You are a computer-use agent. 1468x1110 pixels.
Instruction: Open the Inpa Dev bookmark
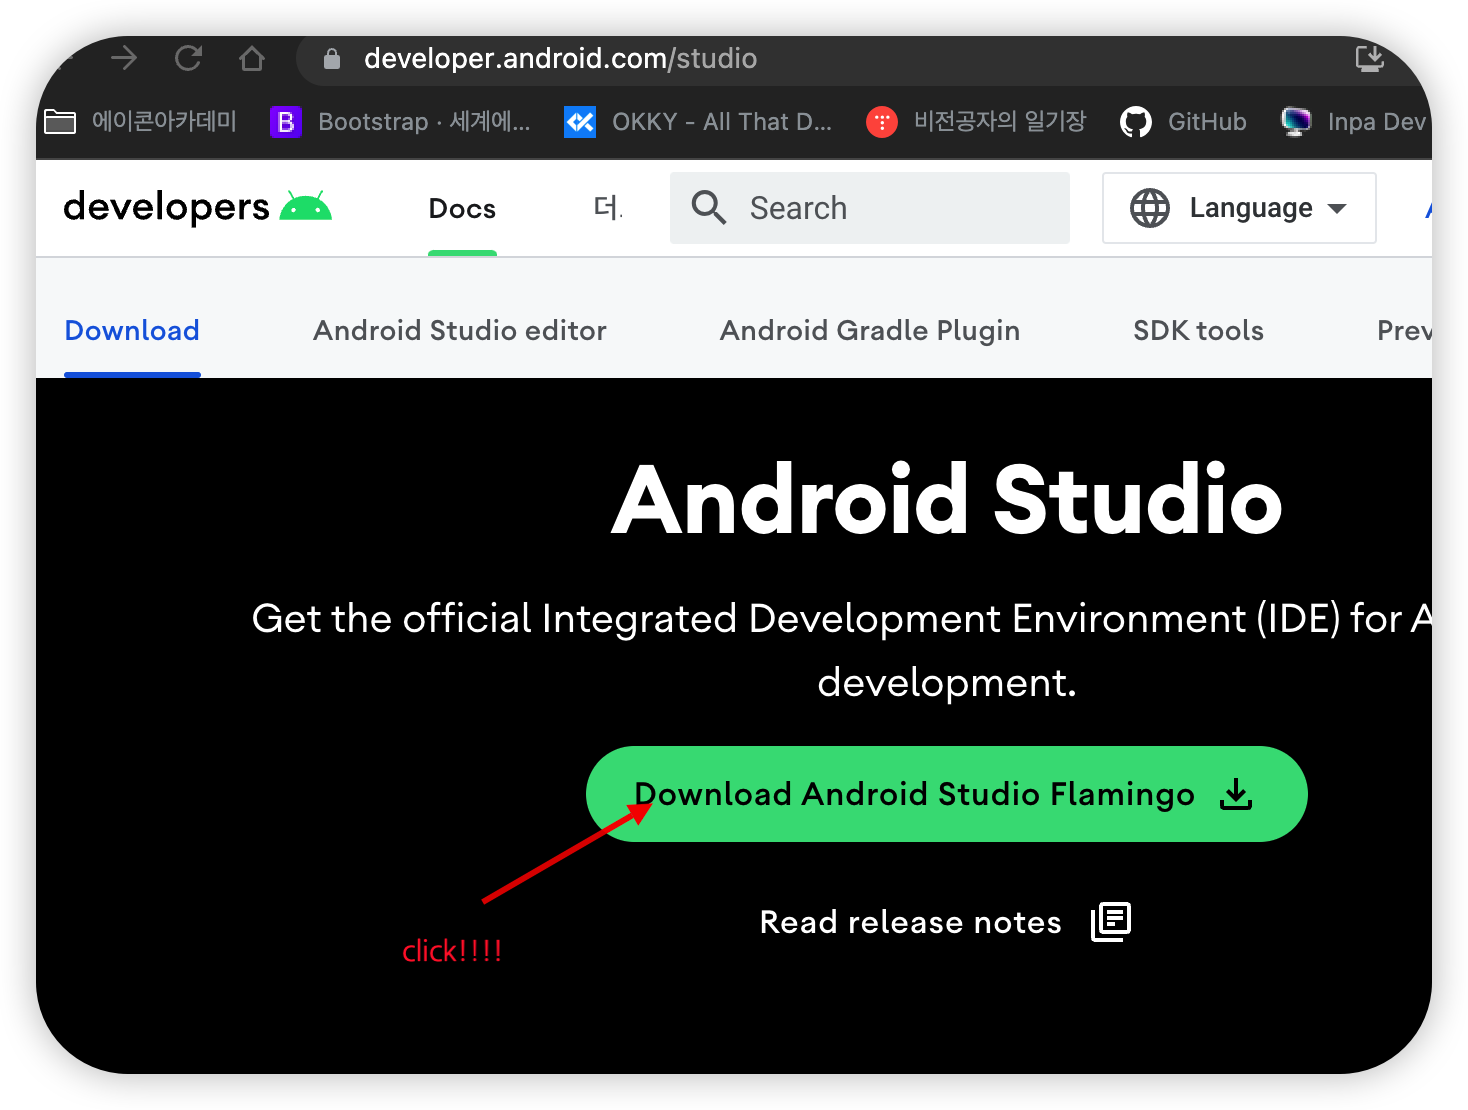click(x=1354, y=122)
